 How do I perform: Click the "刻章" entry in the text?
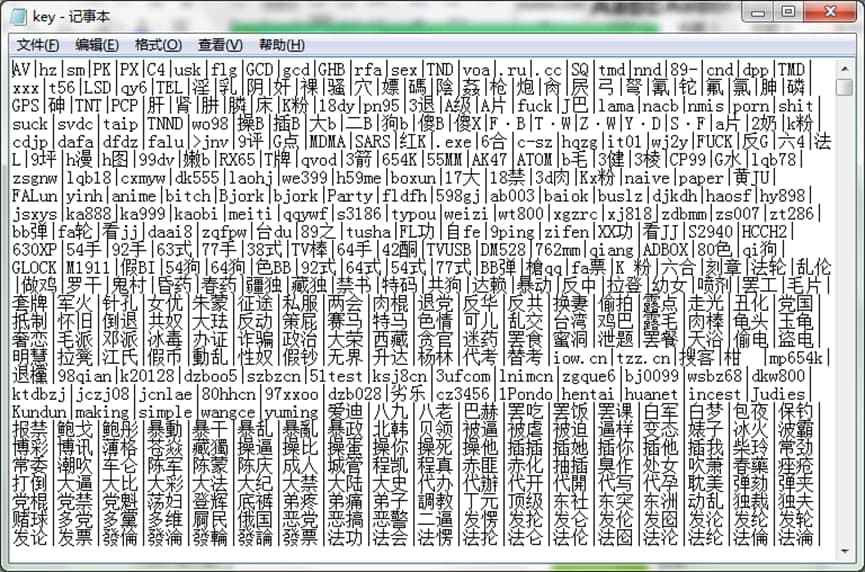click(723, 268)
